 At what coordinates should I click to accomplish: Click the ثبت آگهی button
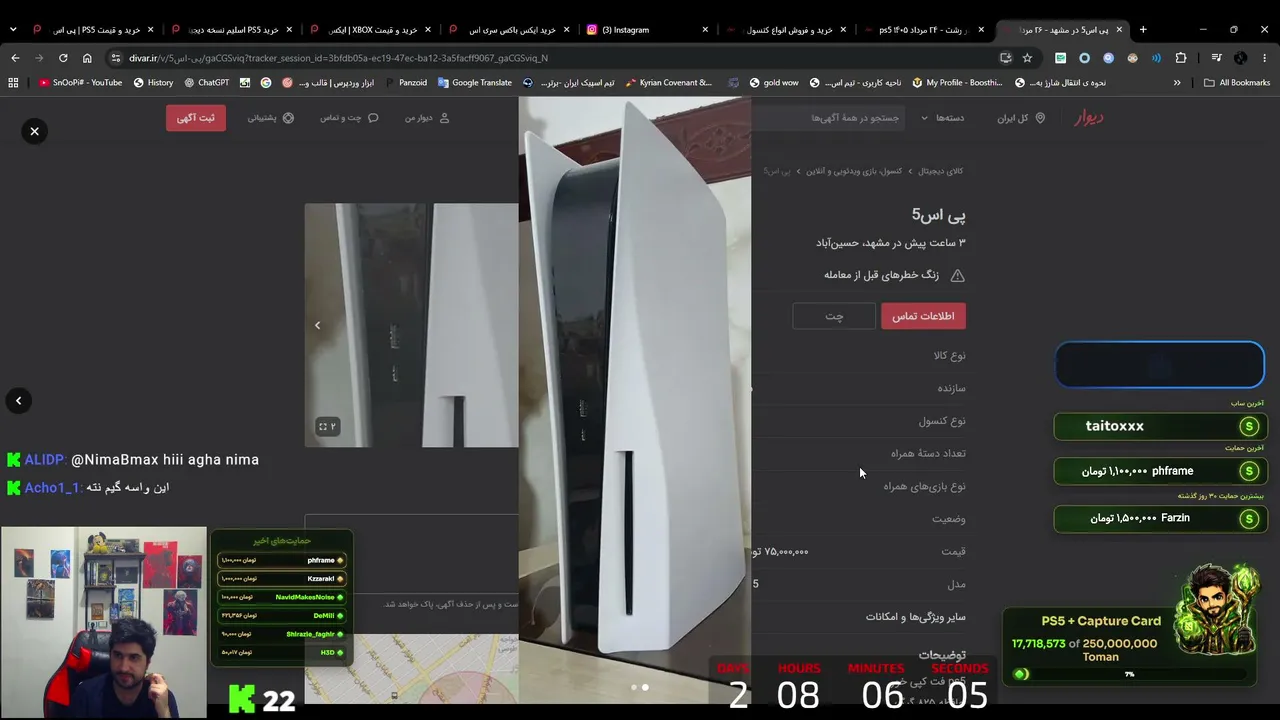point(196,118)
